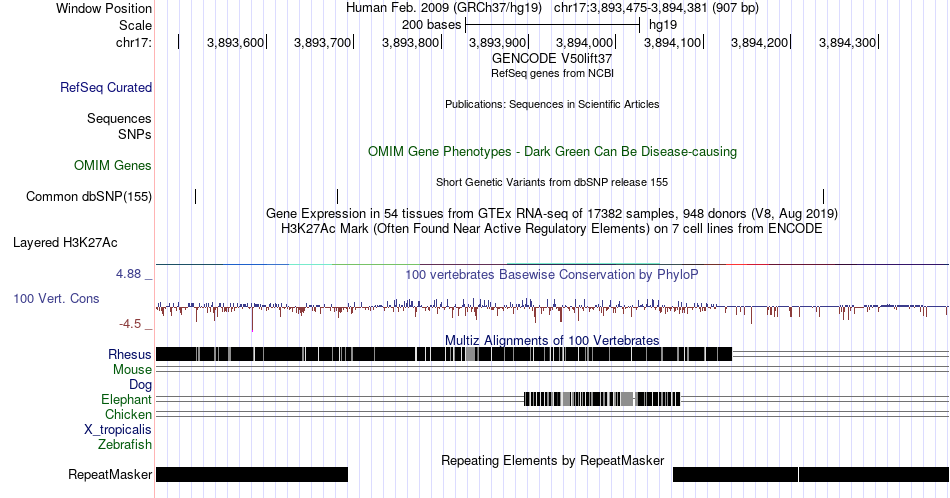Viewport: 950px width, 498px height.
Task: Click 'RefSeq genes from NCBI' title
Action: click(x=552, y=73)
